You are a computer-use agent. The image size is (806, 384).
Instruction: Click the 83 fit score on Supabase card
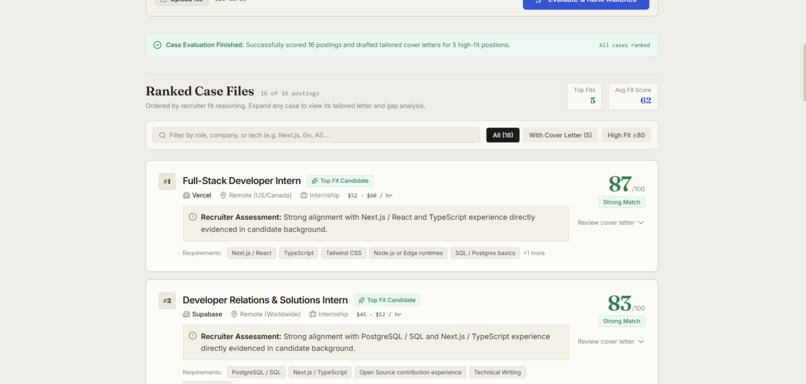coord(619,303)
